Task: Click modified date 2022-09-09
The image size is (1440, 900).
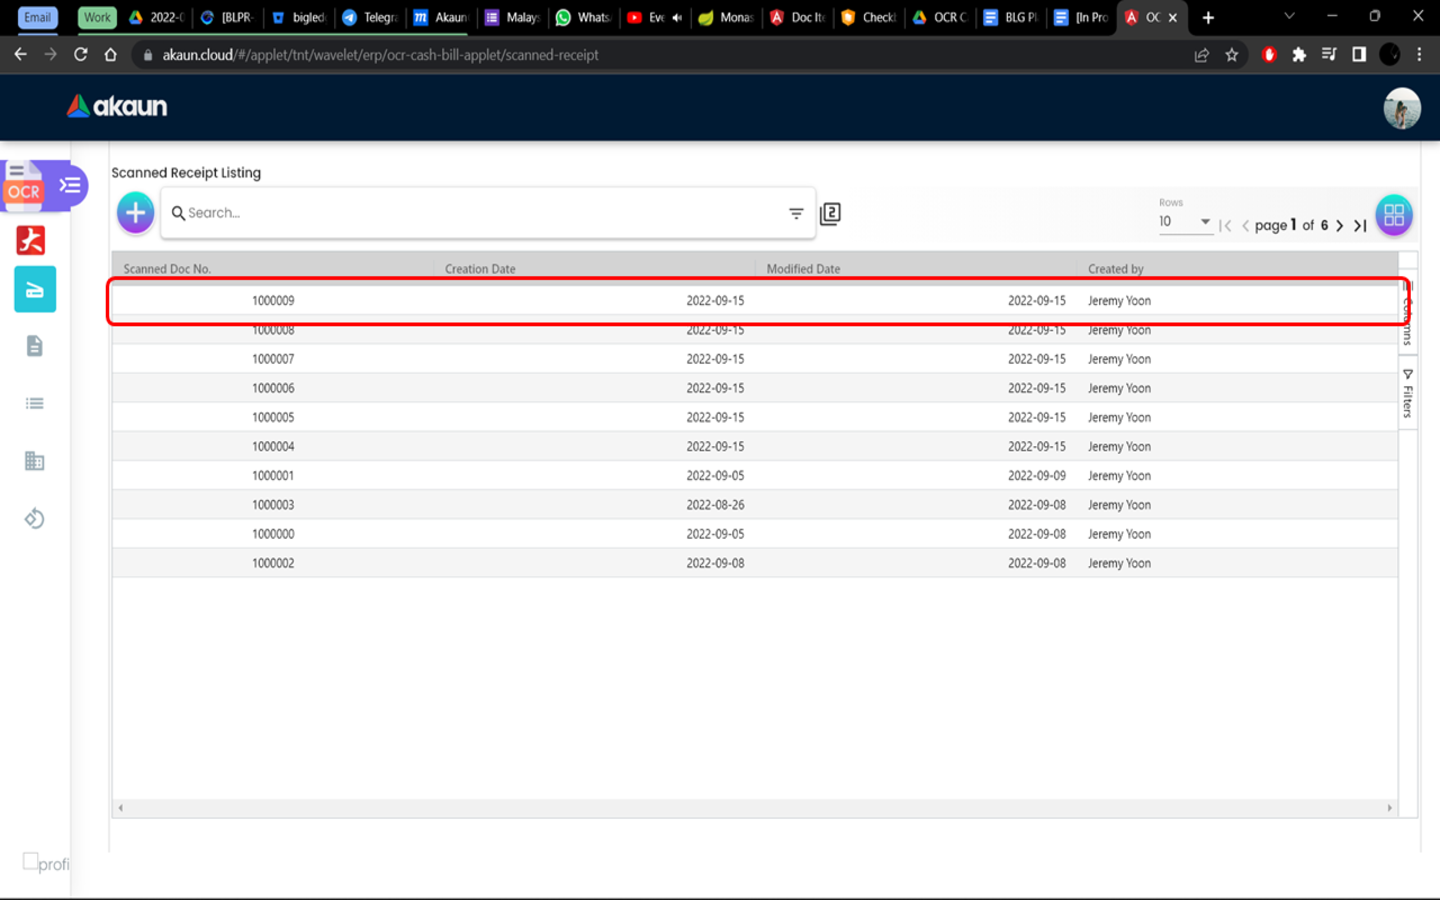Action: pyautogui.click(x=1037, y=476)
